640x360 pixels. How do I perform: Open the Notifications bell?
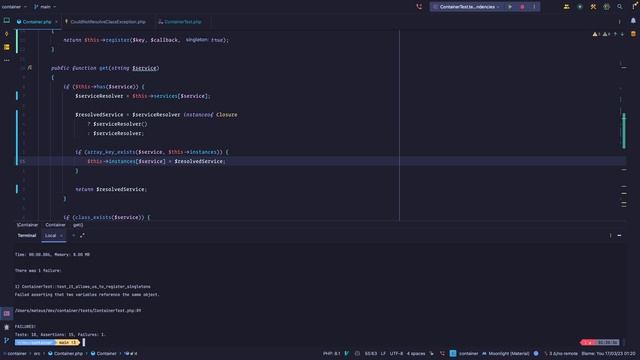click(x=633, y=20)
